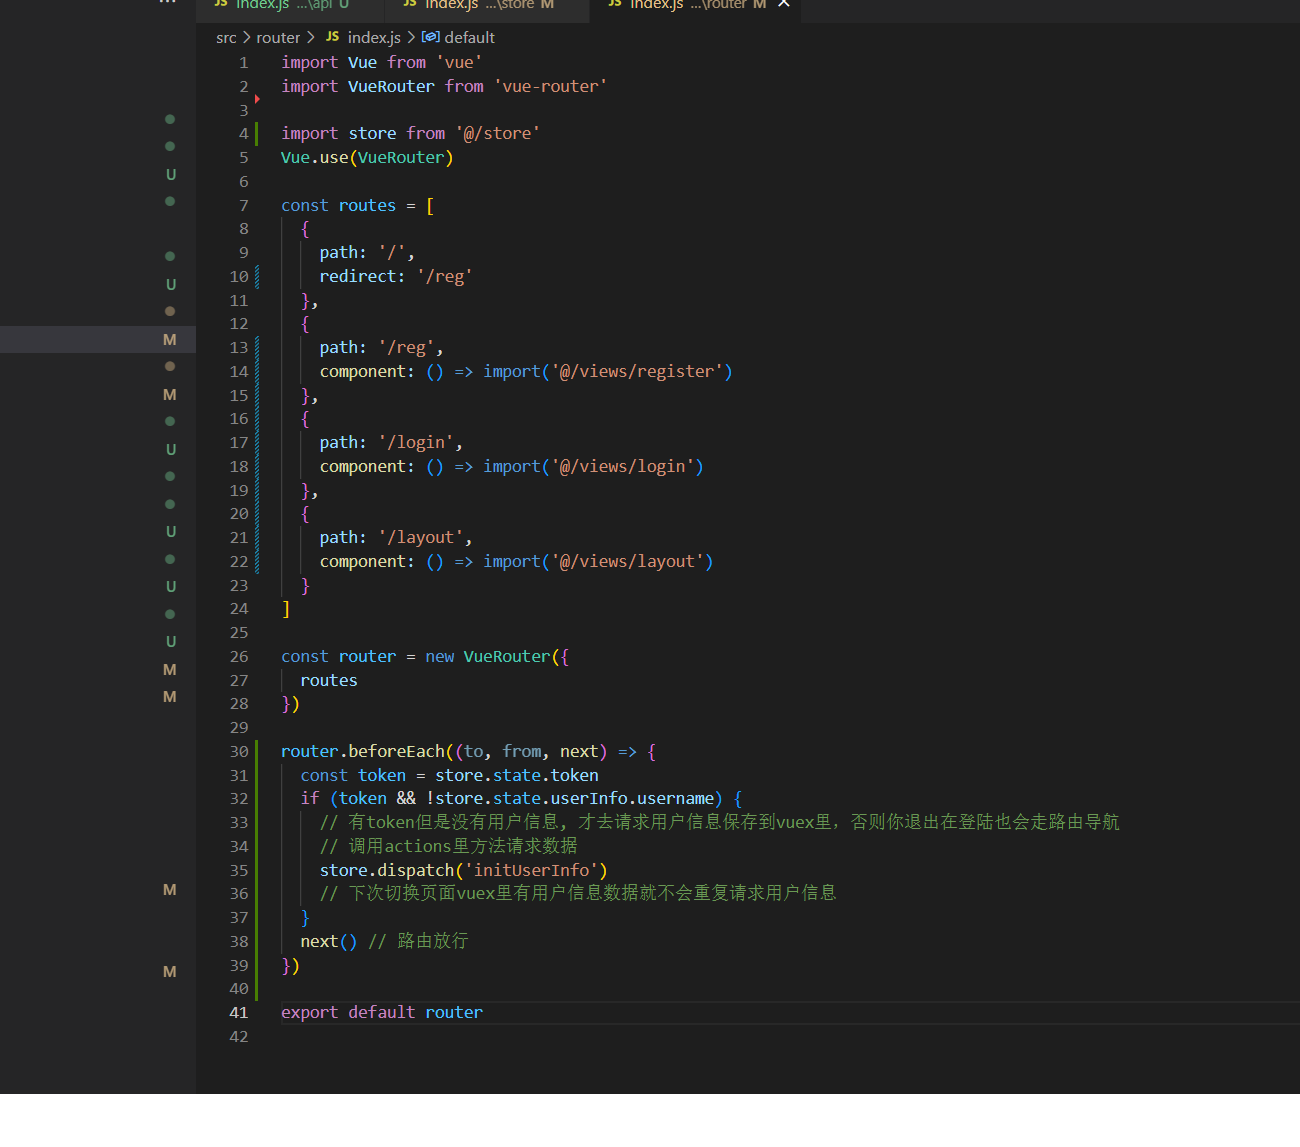Place cursor on 'vue-router' import string
The width and height of the screenshot is (1300, 1147).
point(550,87)
